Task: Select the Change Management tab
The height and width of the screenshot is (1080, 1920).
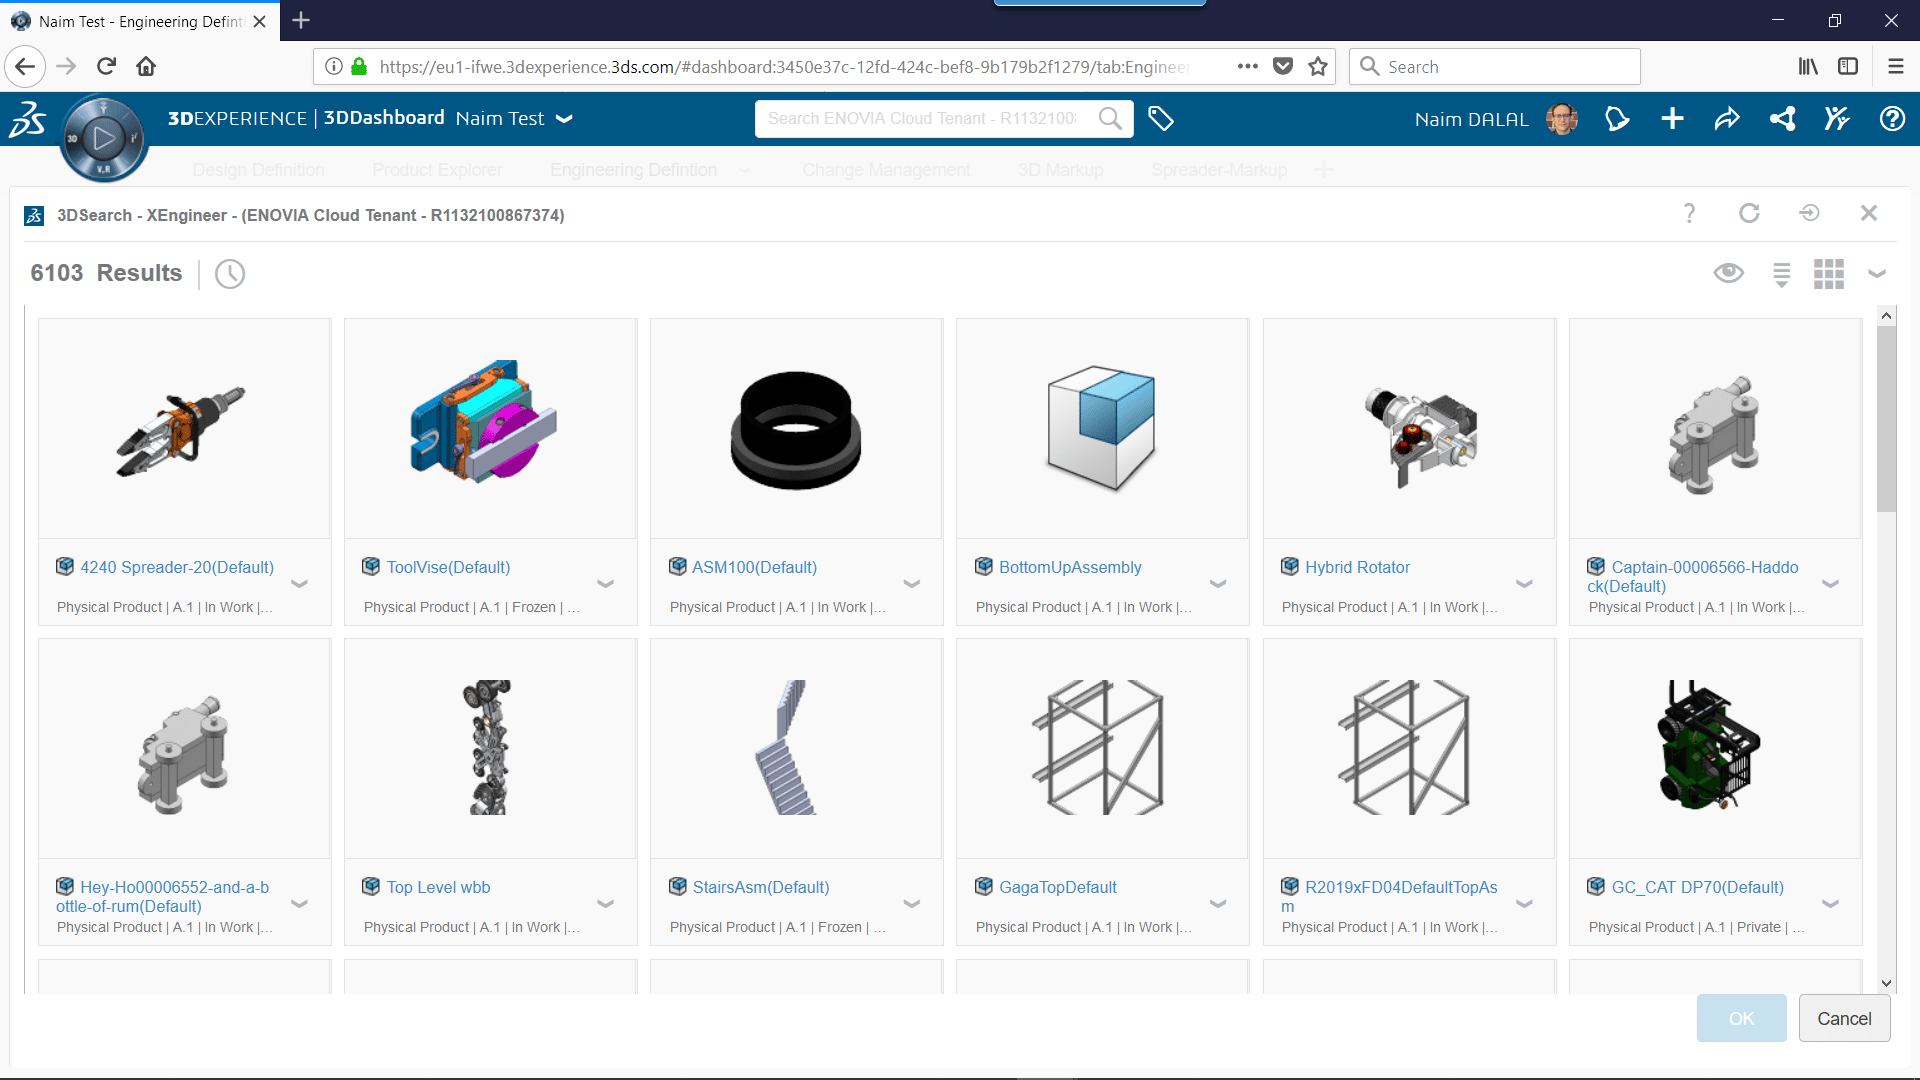Action: [x=886, y=169]
